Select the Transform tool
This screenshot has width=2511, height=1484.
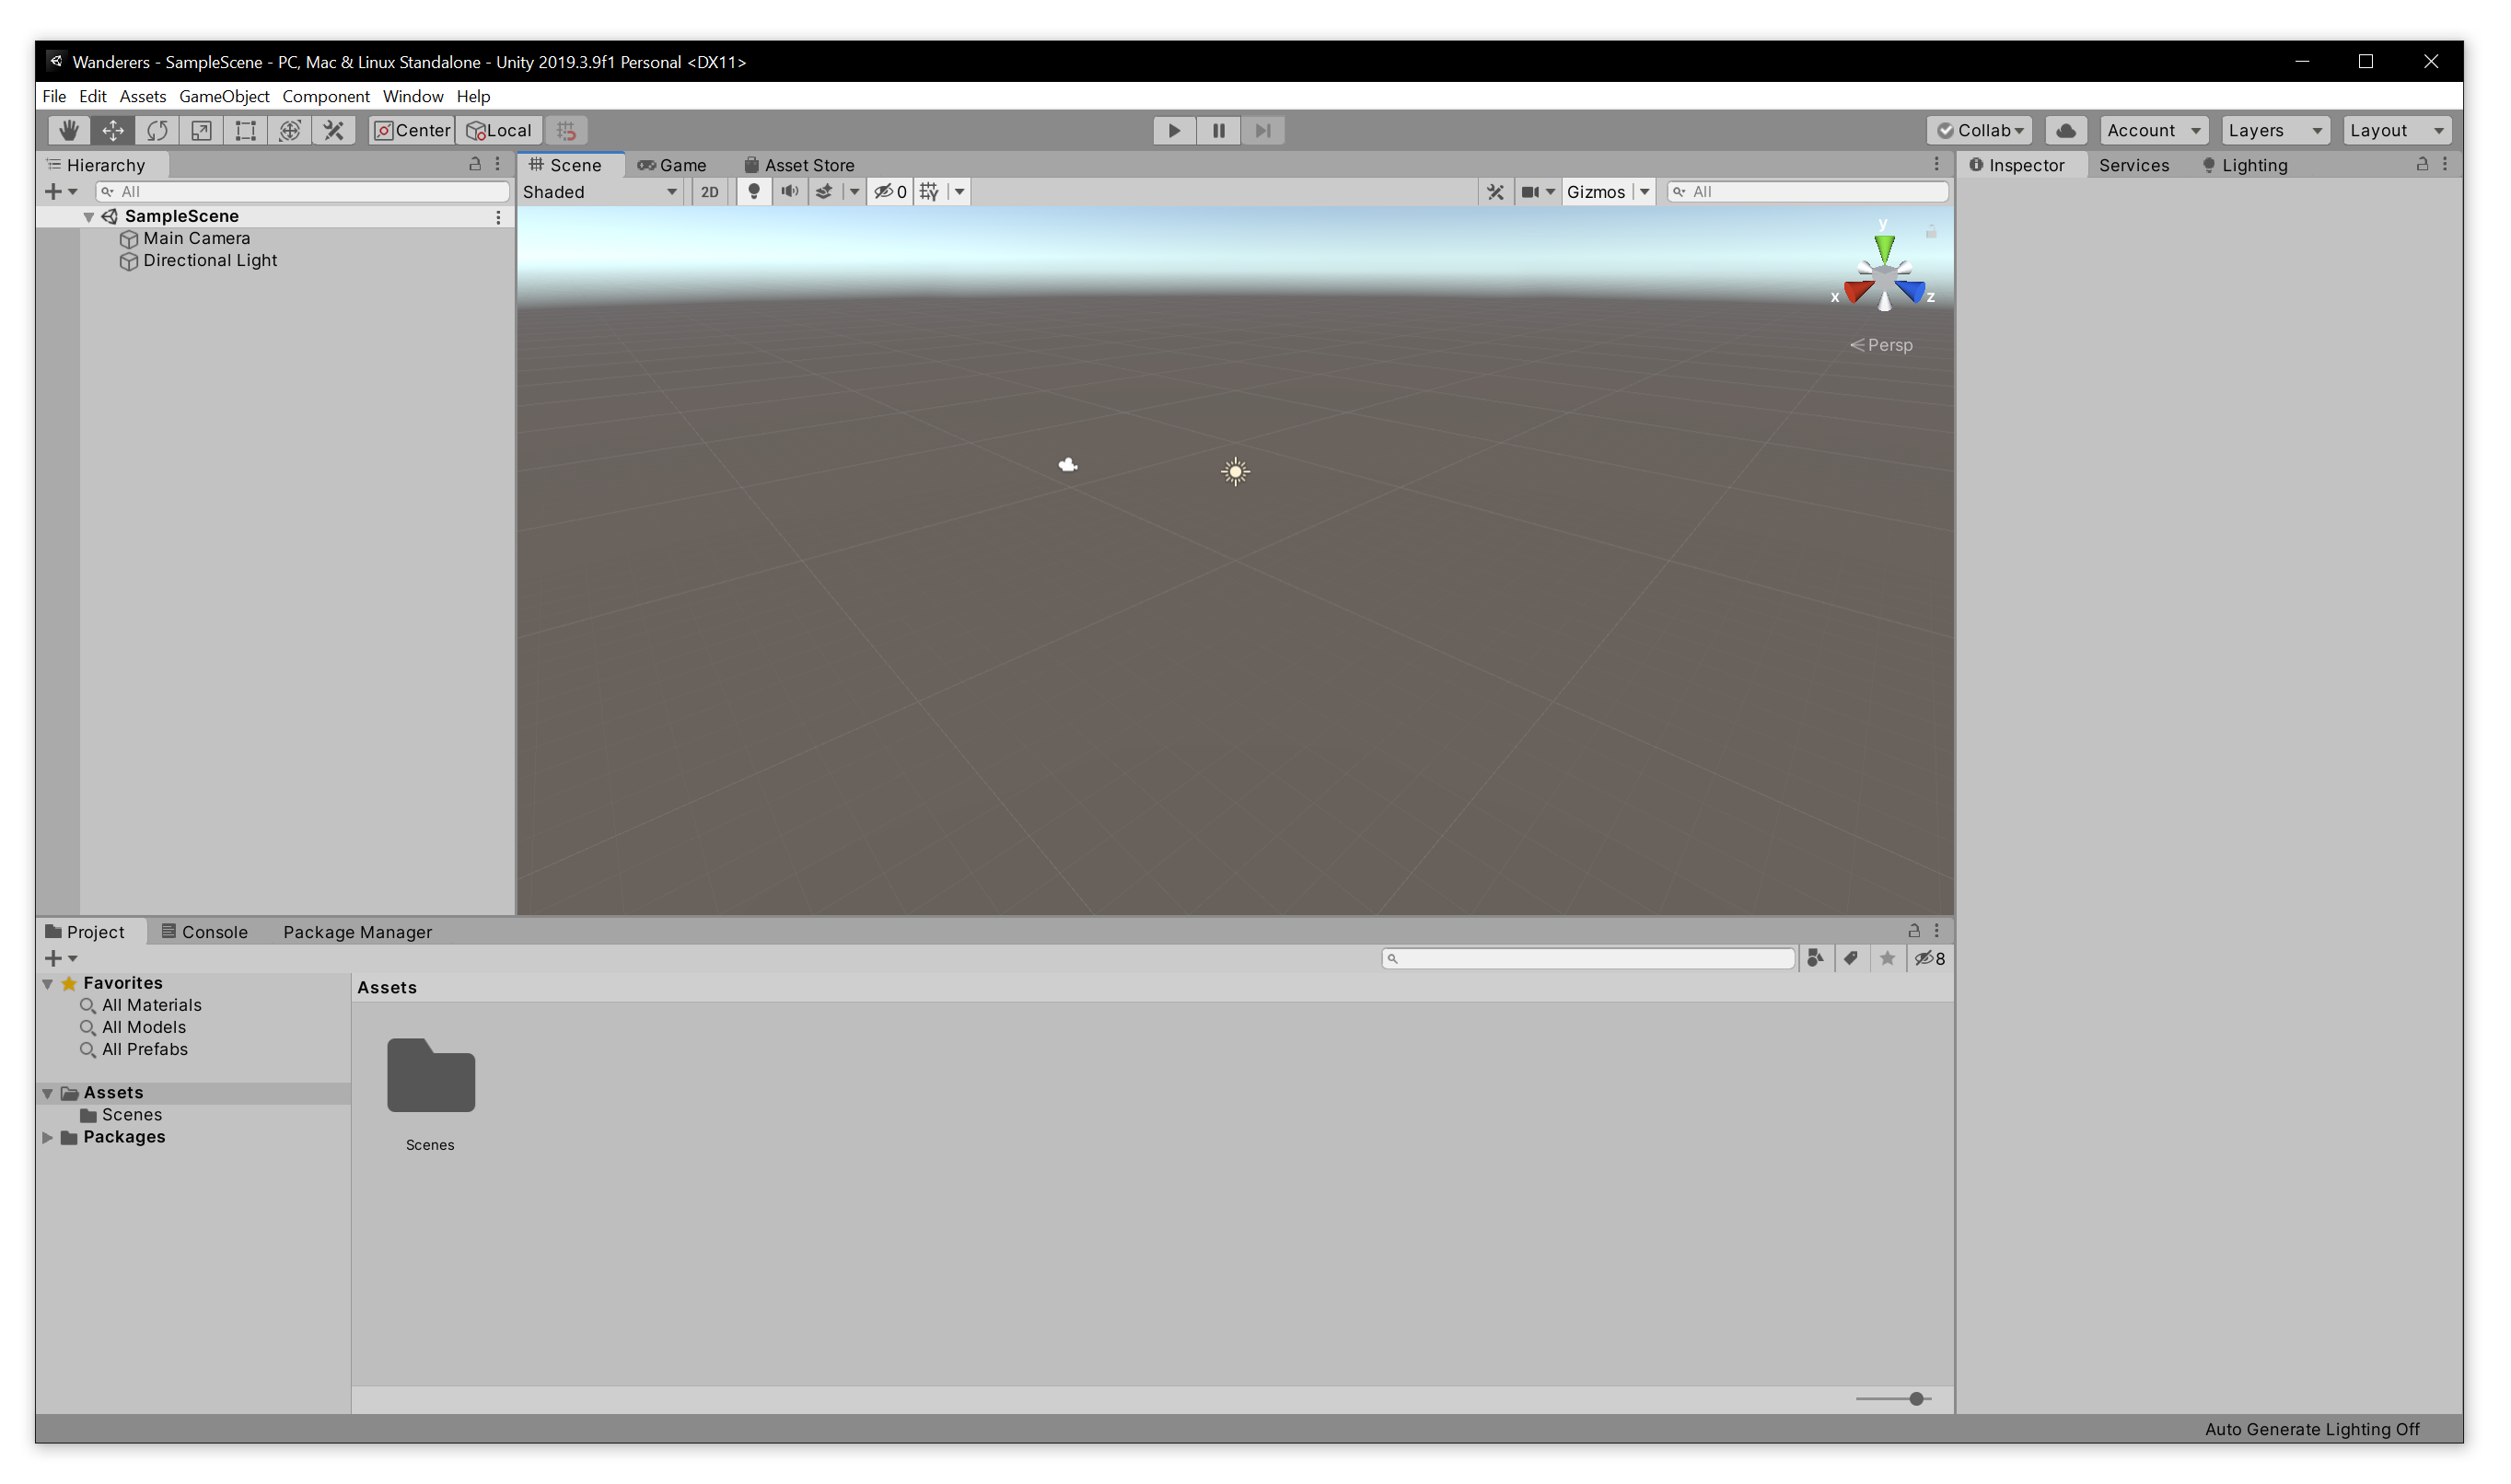290,131
